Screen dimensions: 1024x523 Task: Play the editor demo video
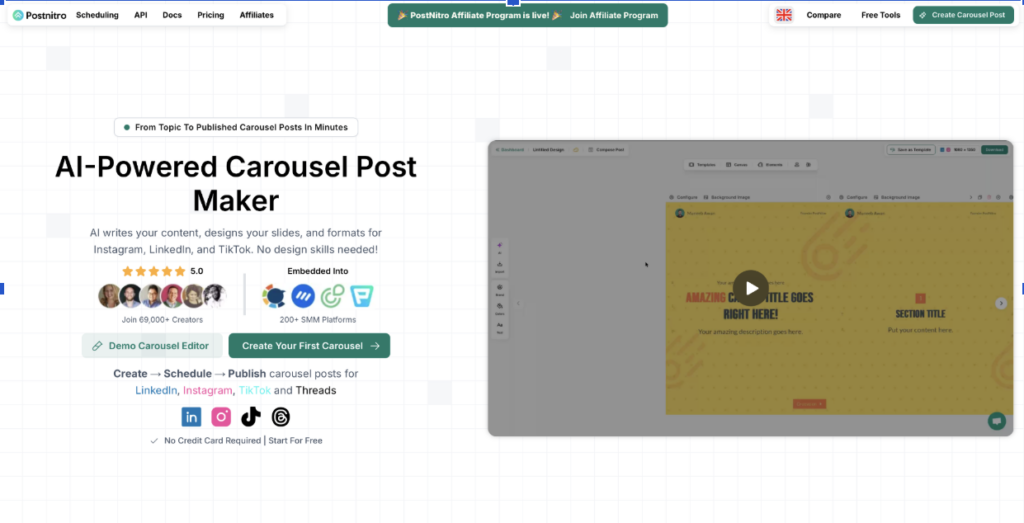coord(750,288)
